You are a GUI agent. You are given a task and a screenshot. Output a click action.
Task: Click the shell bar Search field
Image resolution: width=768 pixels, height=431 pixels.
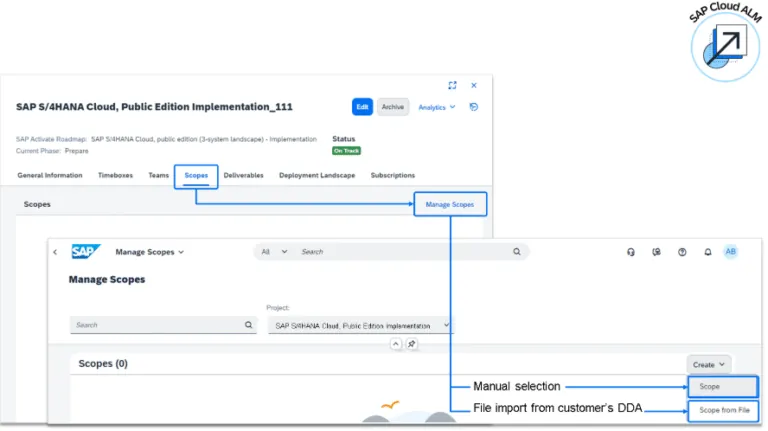tap(404, 252)
